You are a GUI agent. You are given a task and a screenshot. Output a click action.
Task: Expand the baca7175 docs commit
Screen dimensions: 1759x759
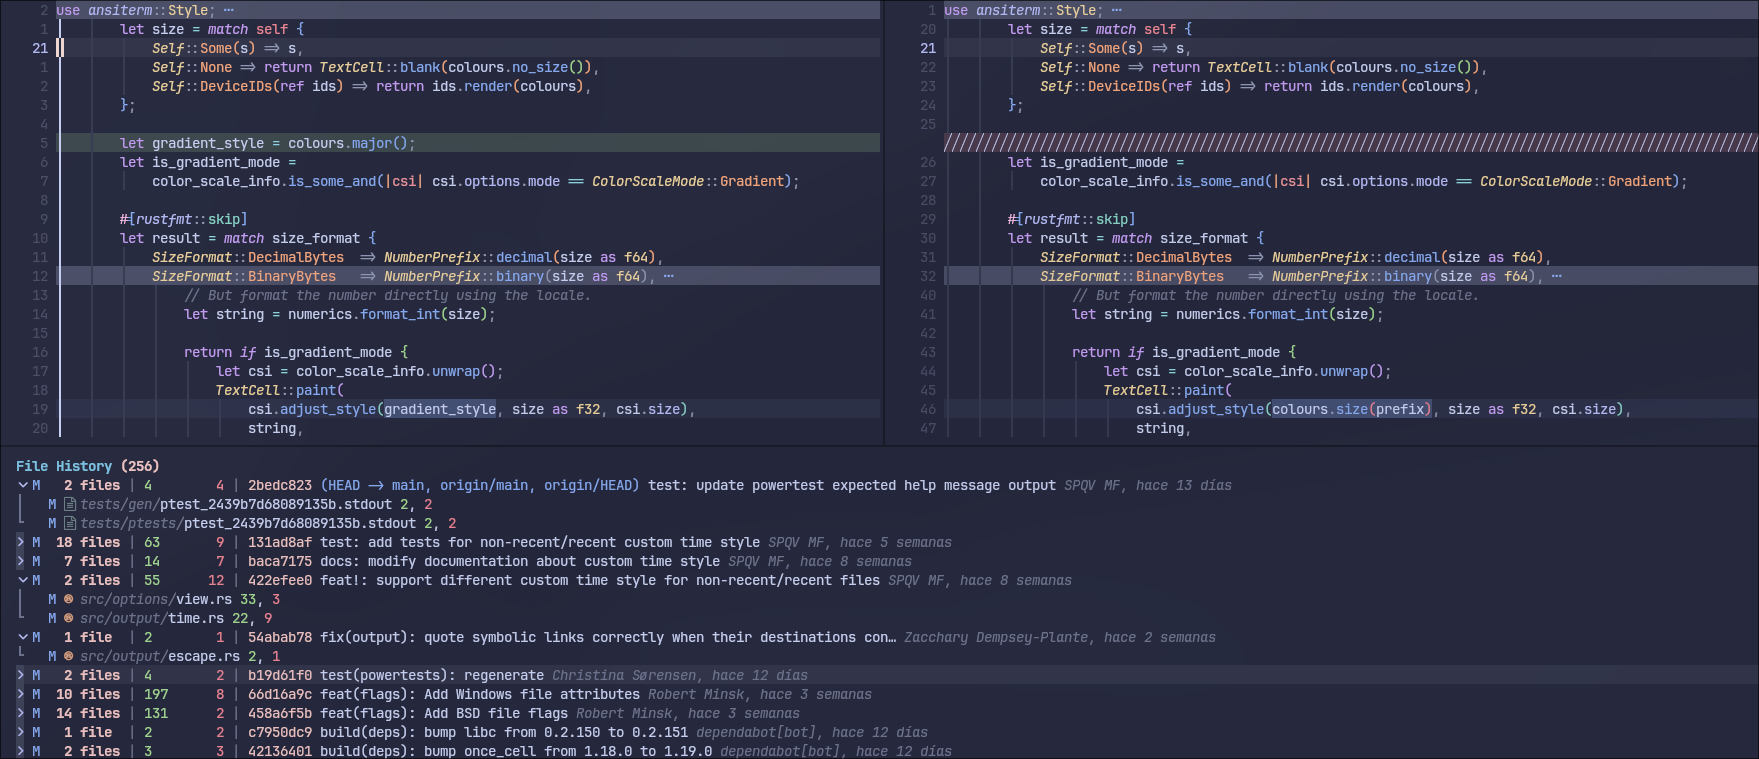click(22, 561)
